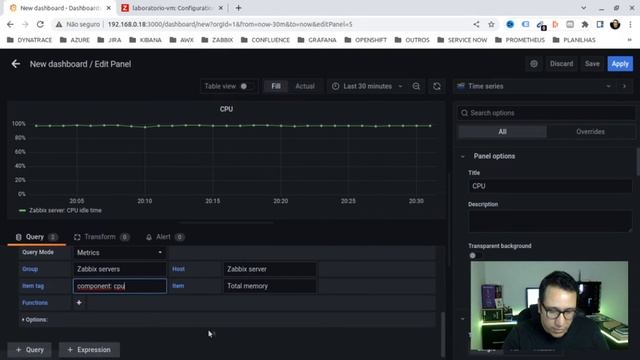Toggle the browser side panel icon

[600, 24]
